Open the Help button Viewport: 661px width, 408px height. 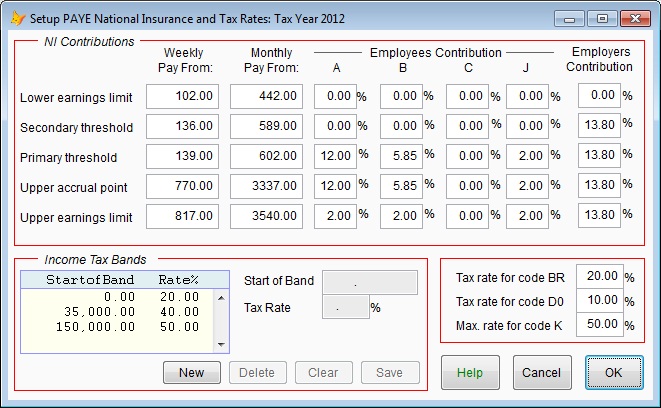click(x=470, y=373)
